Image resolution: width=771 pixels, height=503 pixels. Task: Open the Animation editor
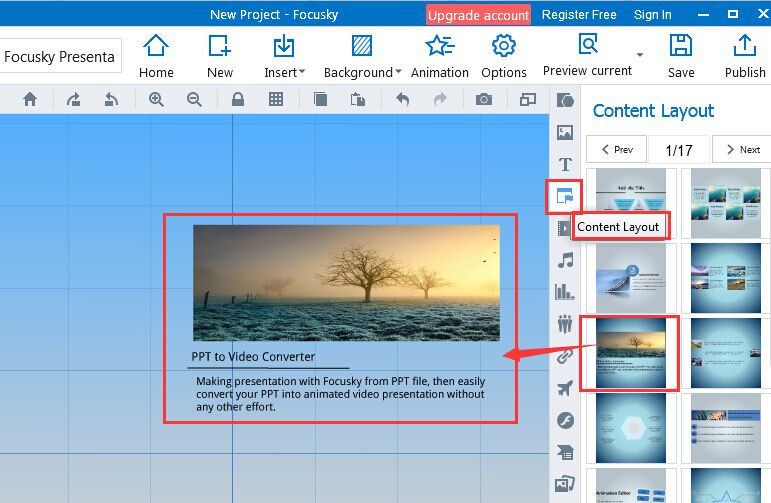[x=440, y=56]
